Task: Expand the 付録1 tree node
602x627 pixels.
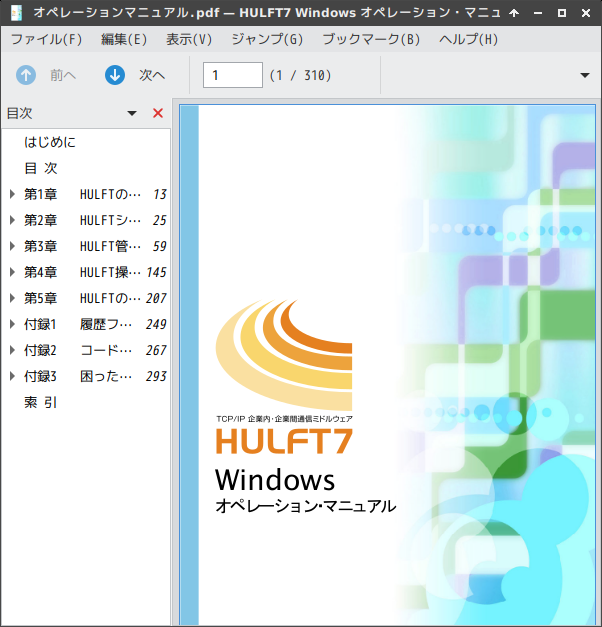Action: tap(12, 324)
